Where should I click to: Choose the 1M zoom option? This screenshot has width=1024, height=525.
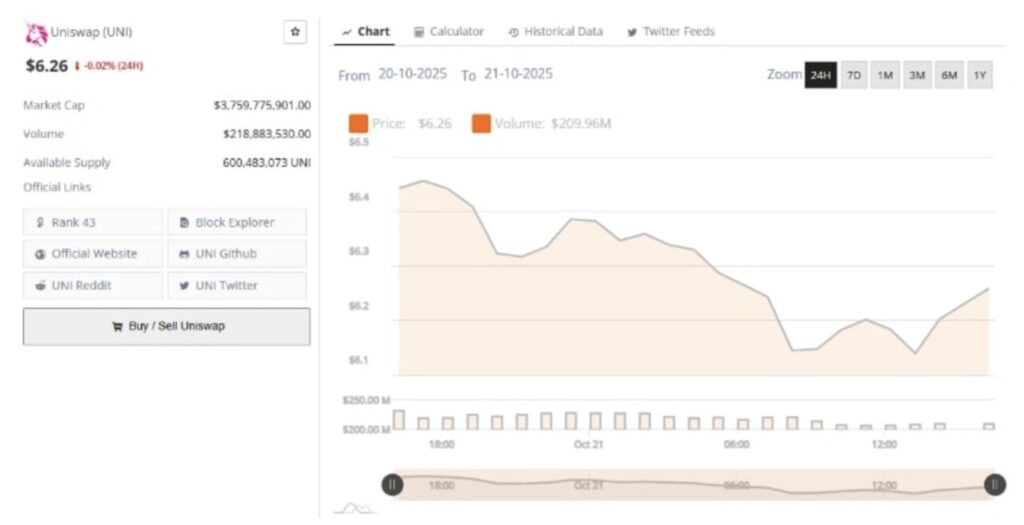tap(885, 75)
